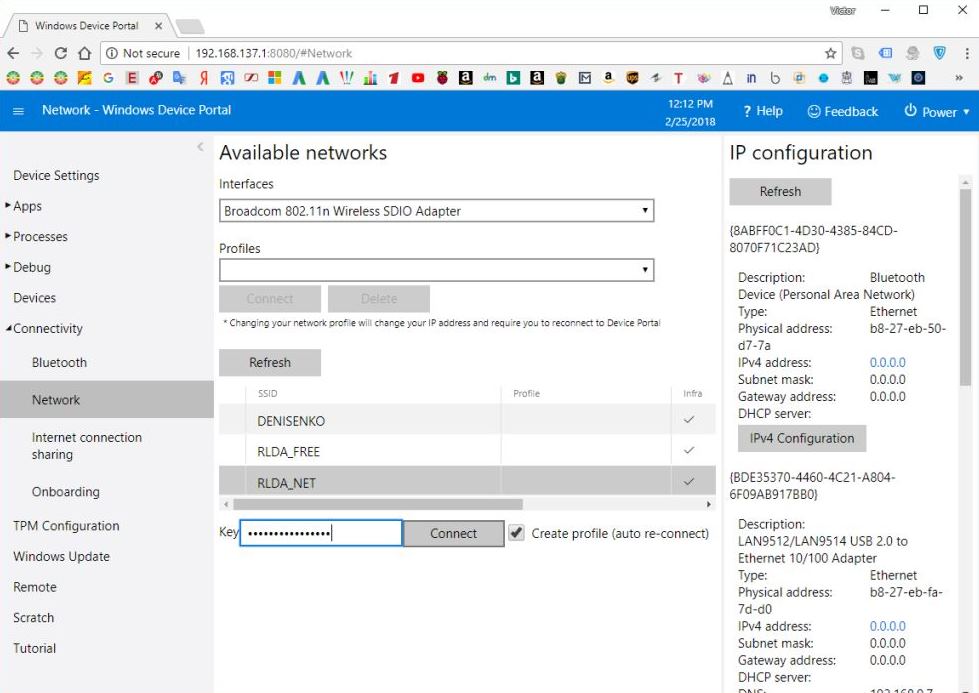Open the Tutorial page
Image resolution: width=979 pixels, height=693 pixels.
34,648
